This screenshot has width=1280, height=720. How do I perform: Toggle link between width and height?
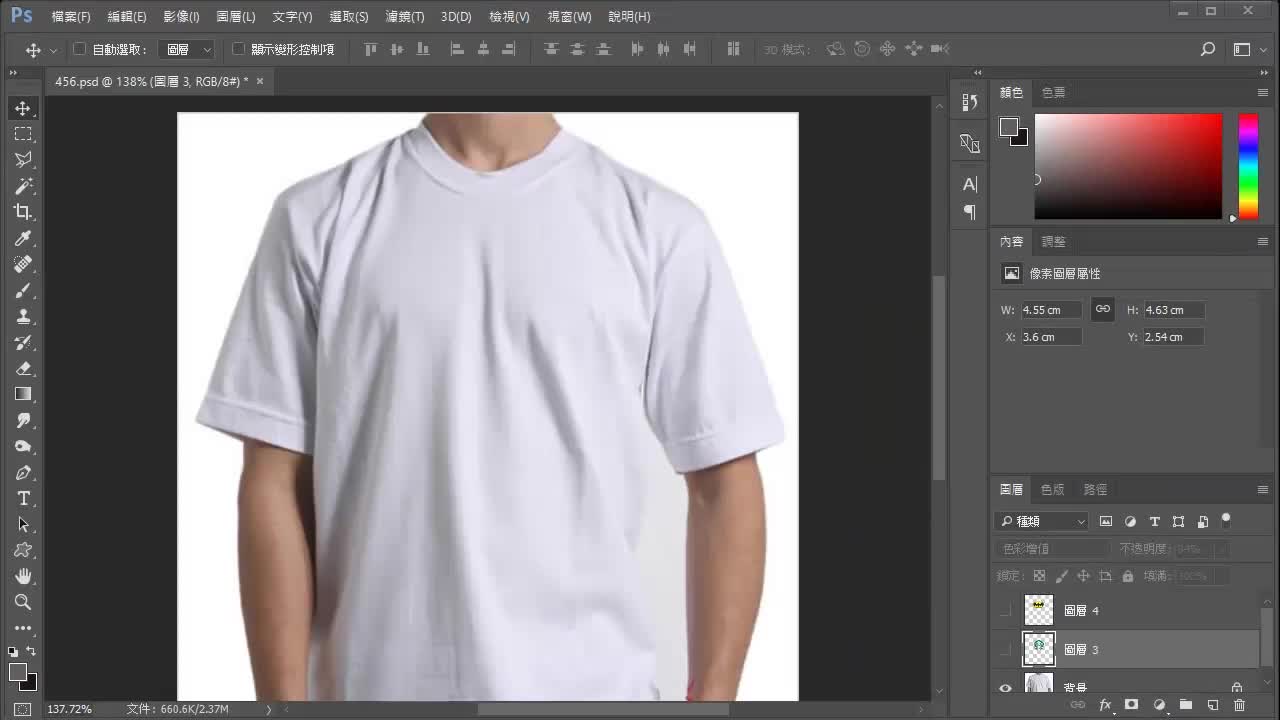(x=1102, y=310)
